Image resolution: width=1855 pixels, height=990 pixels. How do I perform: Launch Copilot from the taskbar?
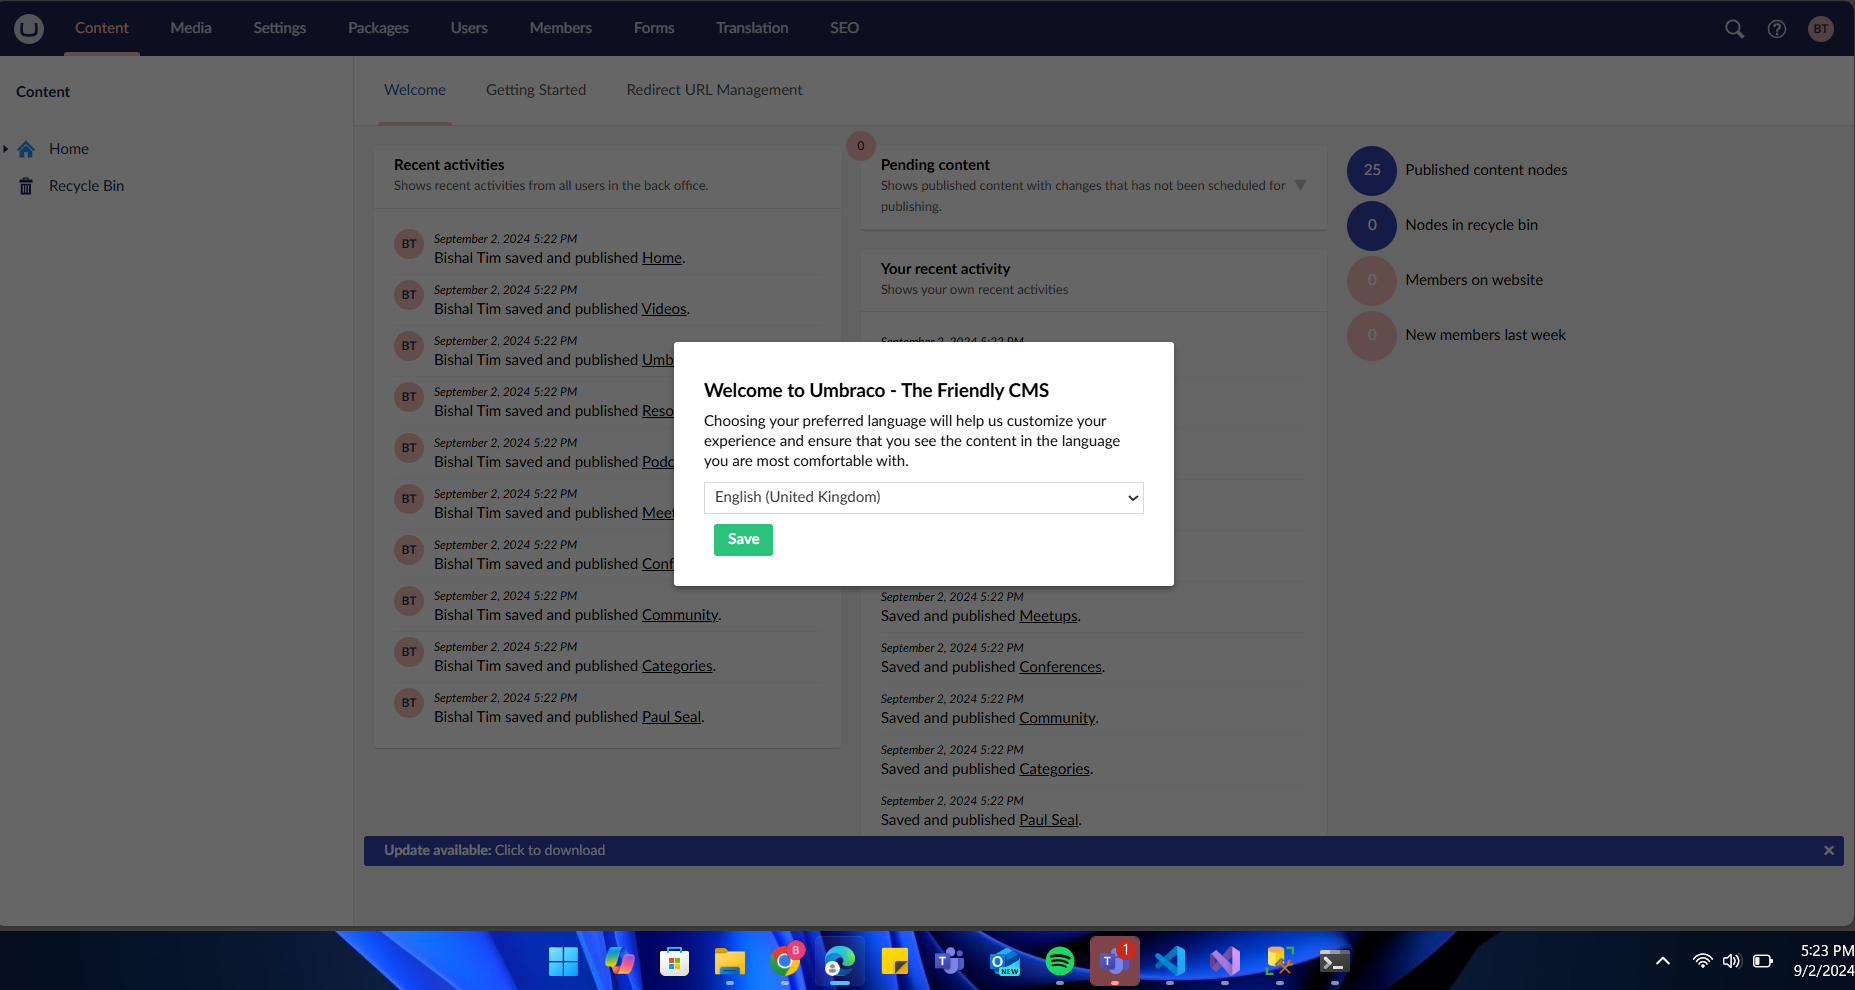point(619,962)
